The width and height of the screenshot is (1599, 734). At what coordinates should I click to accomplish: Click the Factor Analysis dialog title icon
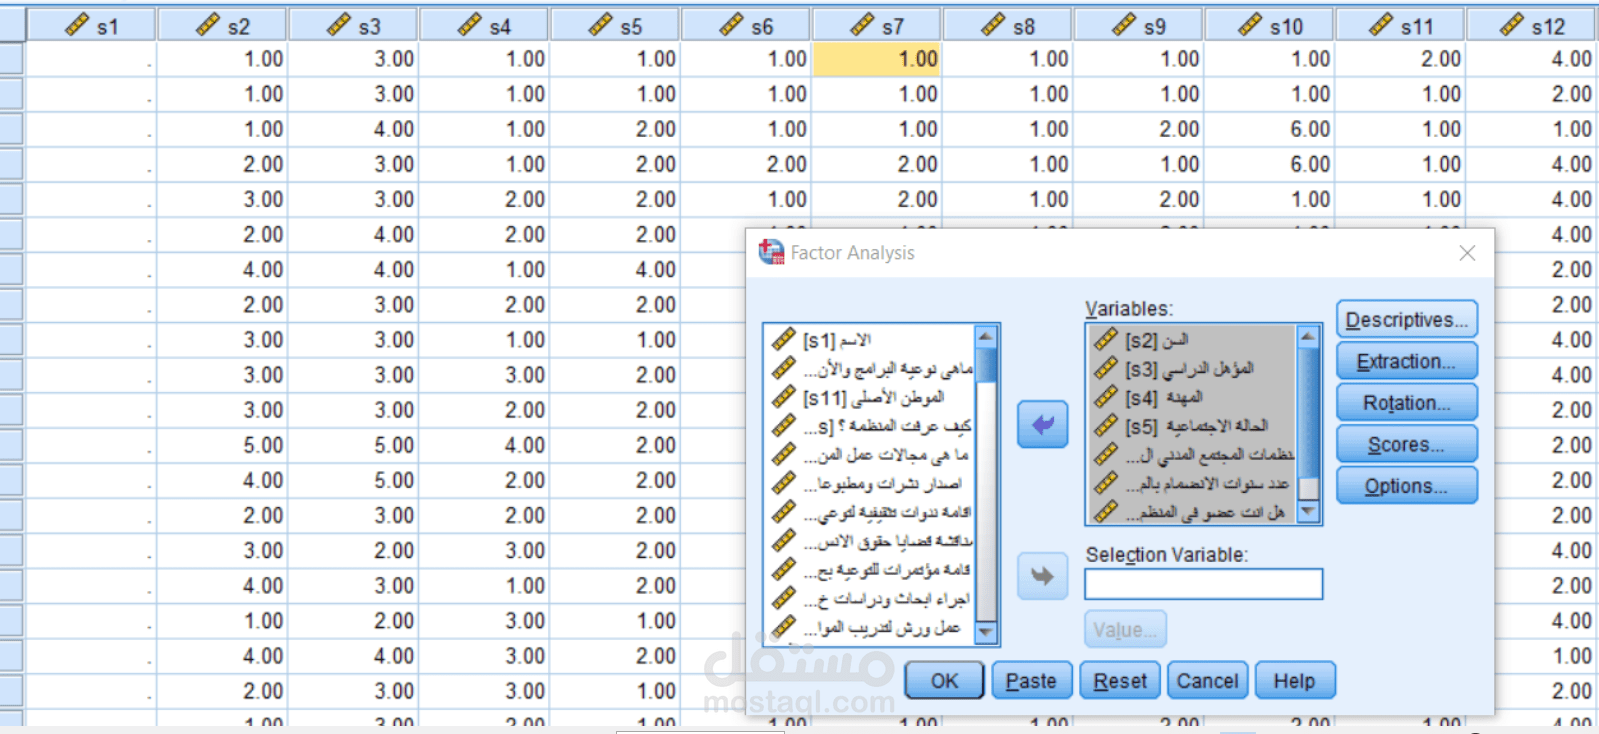coord(771,252)
